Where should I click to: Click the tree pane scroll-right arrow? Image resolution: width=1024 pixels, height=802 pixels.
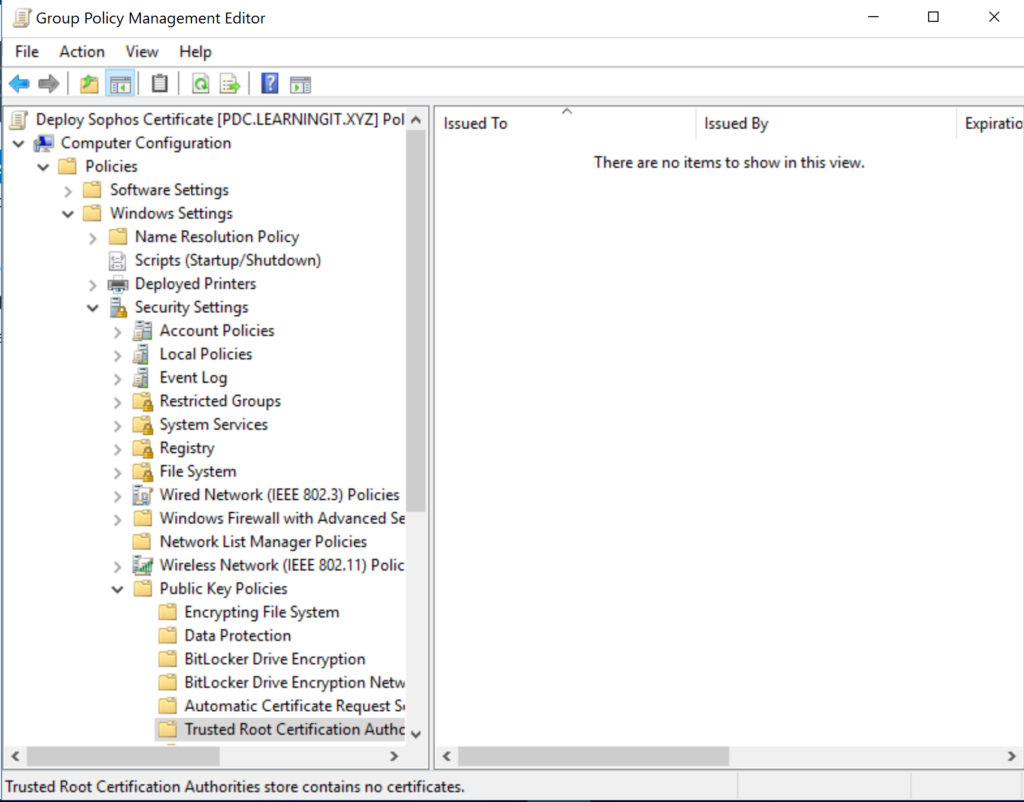[x=394, y=756]
